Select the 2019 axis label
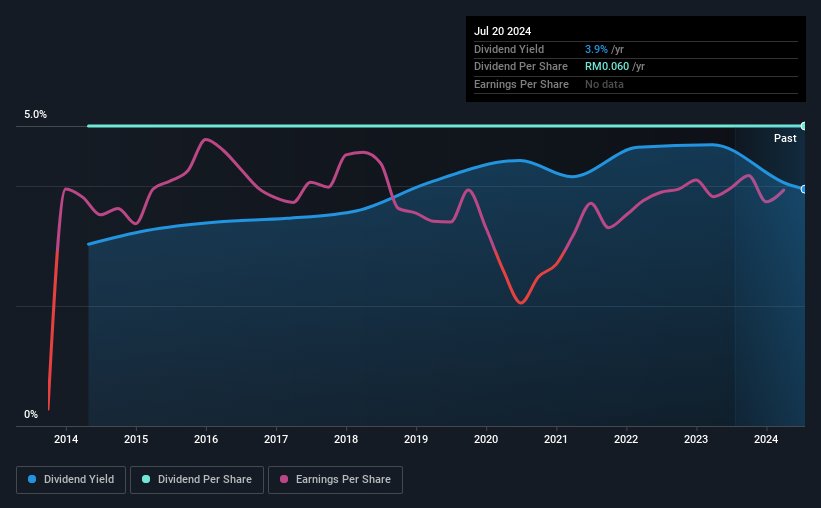This screenshot has width=821, height=508. pyautogui.click(x=416, y=439)
